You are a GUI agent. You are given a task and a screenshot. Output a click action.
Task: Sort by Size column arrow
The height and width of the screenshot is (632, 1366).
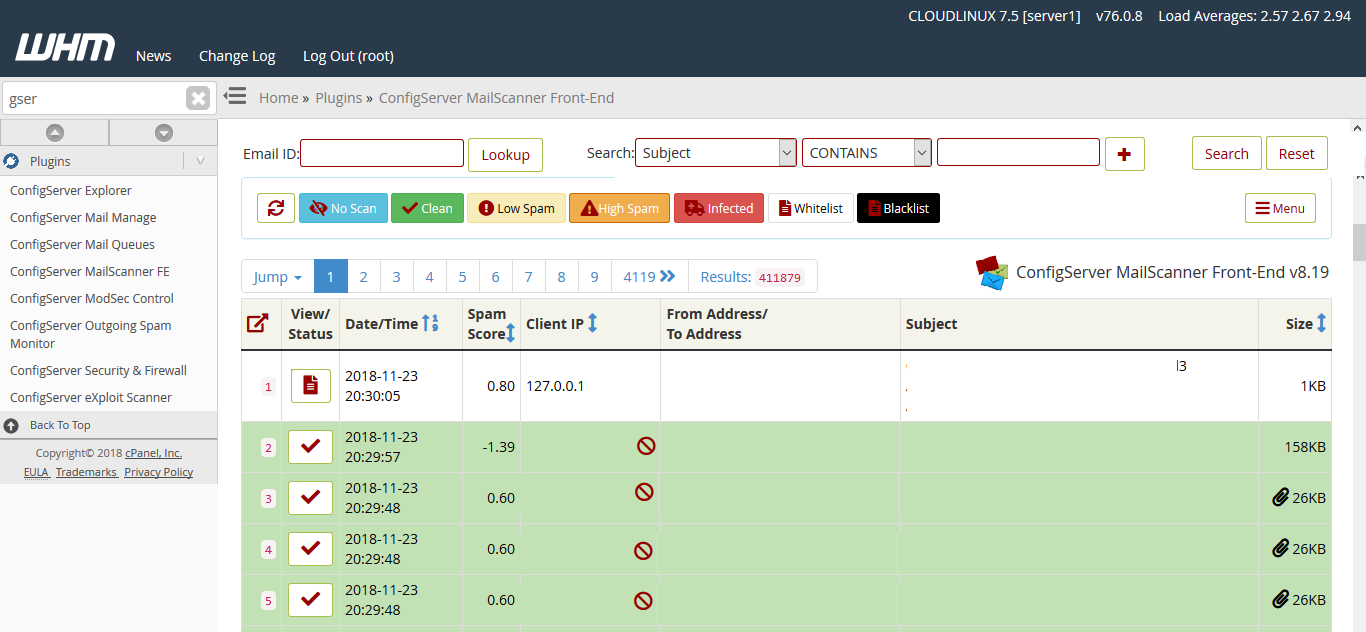coord(1321,323)
